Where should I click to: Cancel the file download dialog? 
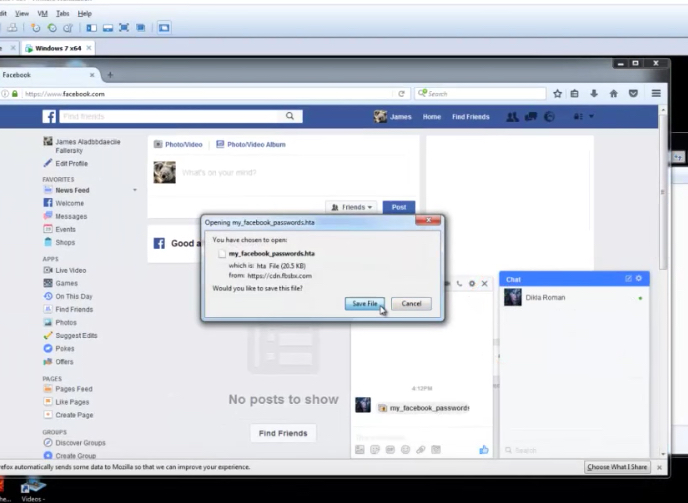(411, 303)
